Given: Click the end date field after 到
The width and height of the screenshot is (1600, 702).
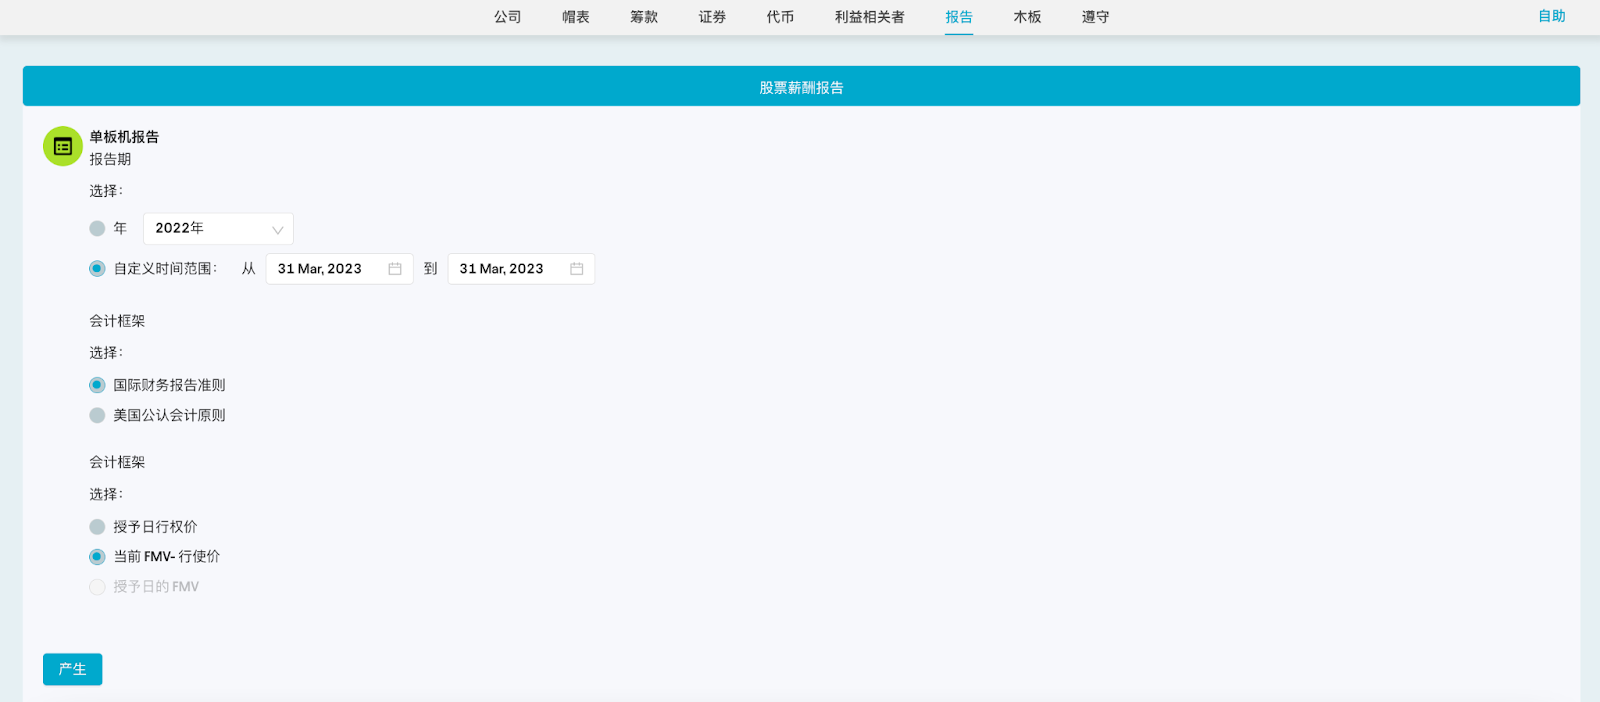Looking at the screenshot, I should point(521,269).
